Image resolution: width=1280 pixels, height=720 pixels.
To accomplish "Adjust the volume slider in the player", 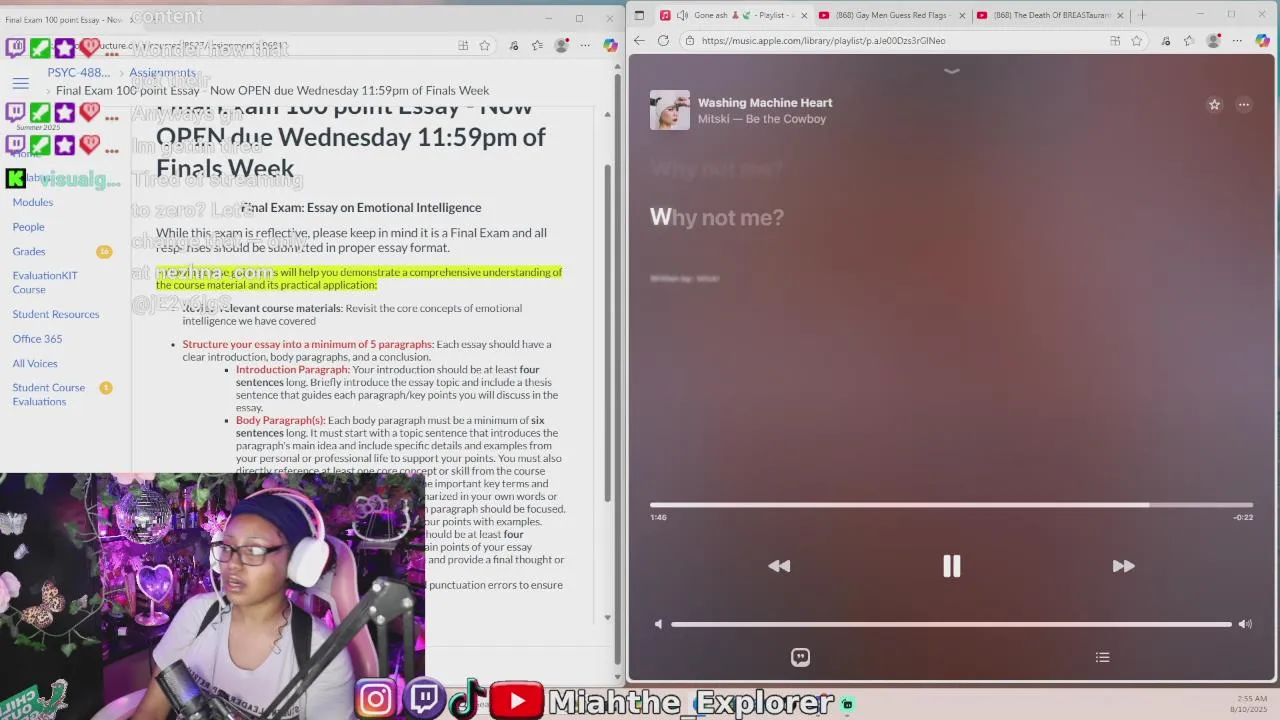I will [951, 624].
